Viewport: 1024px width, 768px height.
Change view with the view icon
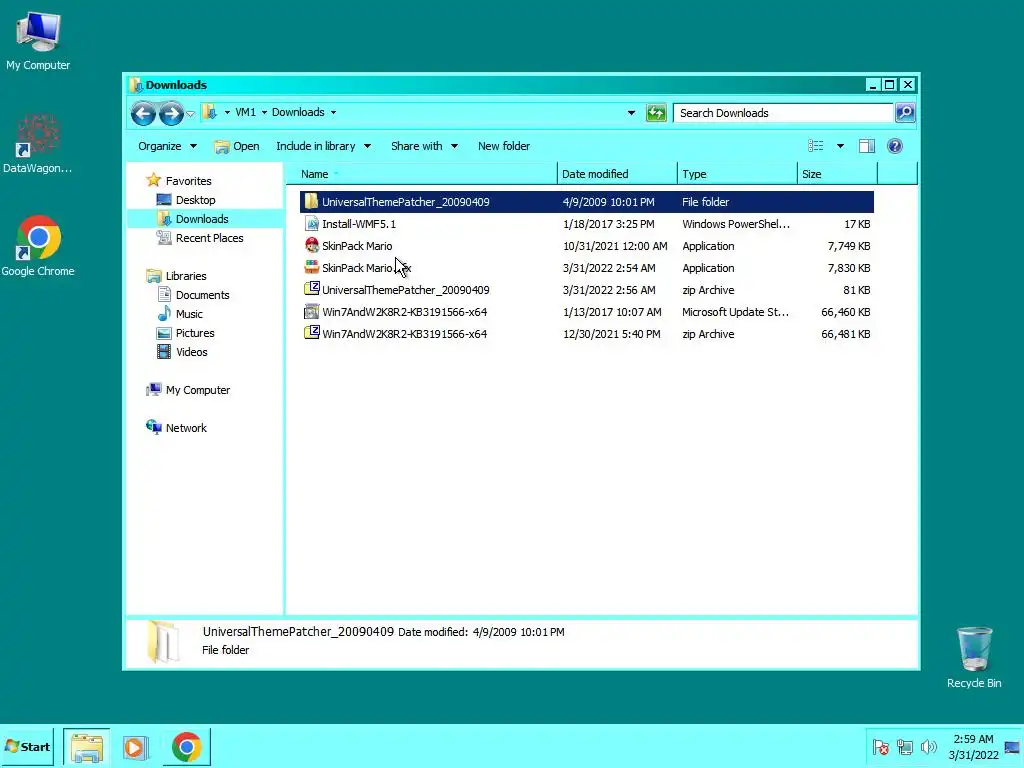pyautogui.click(x=816, y=146)
